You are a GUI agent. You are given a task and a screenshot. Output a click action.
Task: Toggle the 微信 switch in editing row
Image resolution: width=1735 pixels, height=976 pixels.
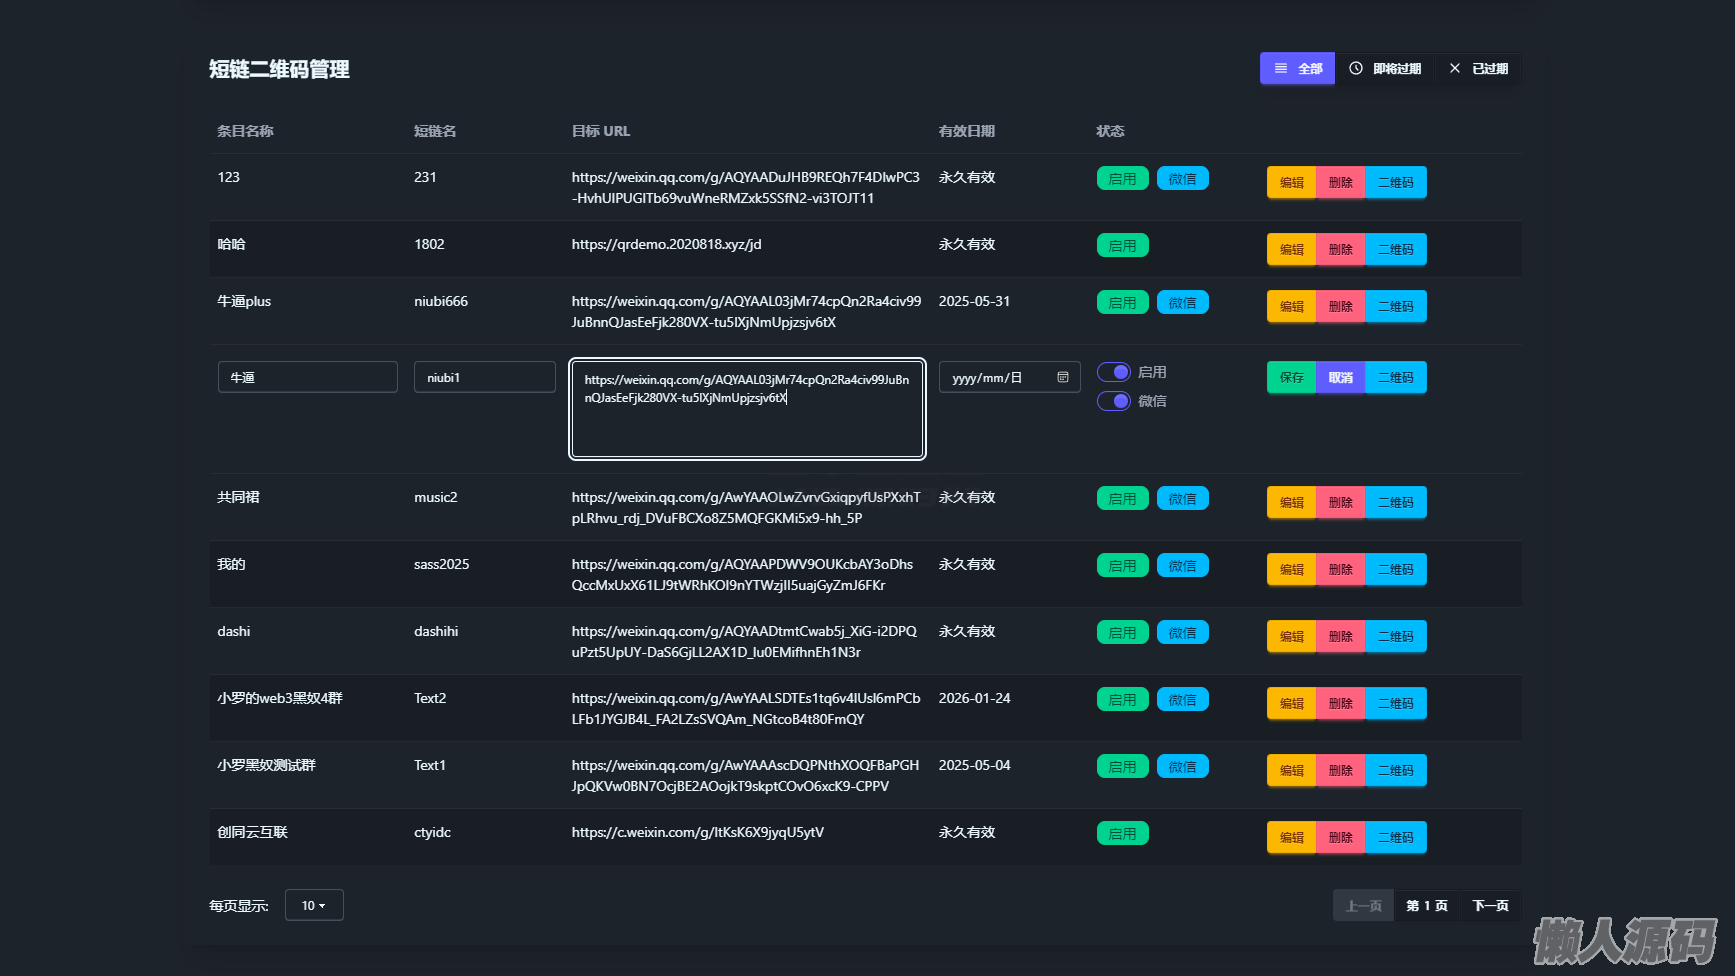pyautogui.click(x=1114, y=401)
